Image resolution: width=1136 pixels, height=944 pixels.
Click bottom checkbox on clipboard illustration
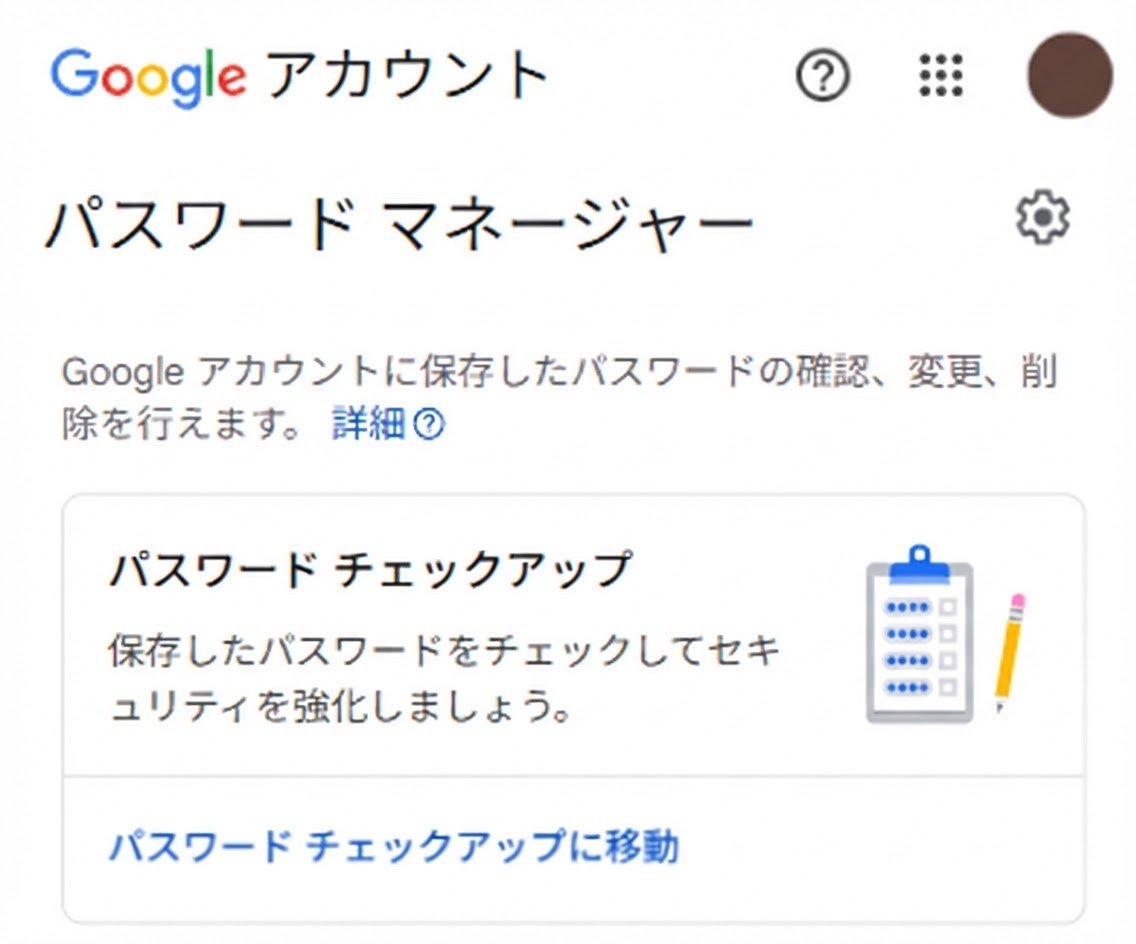948,687
